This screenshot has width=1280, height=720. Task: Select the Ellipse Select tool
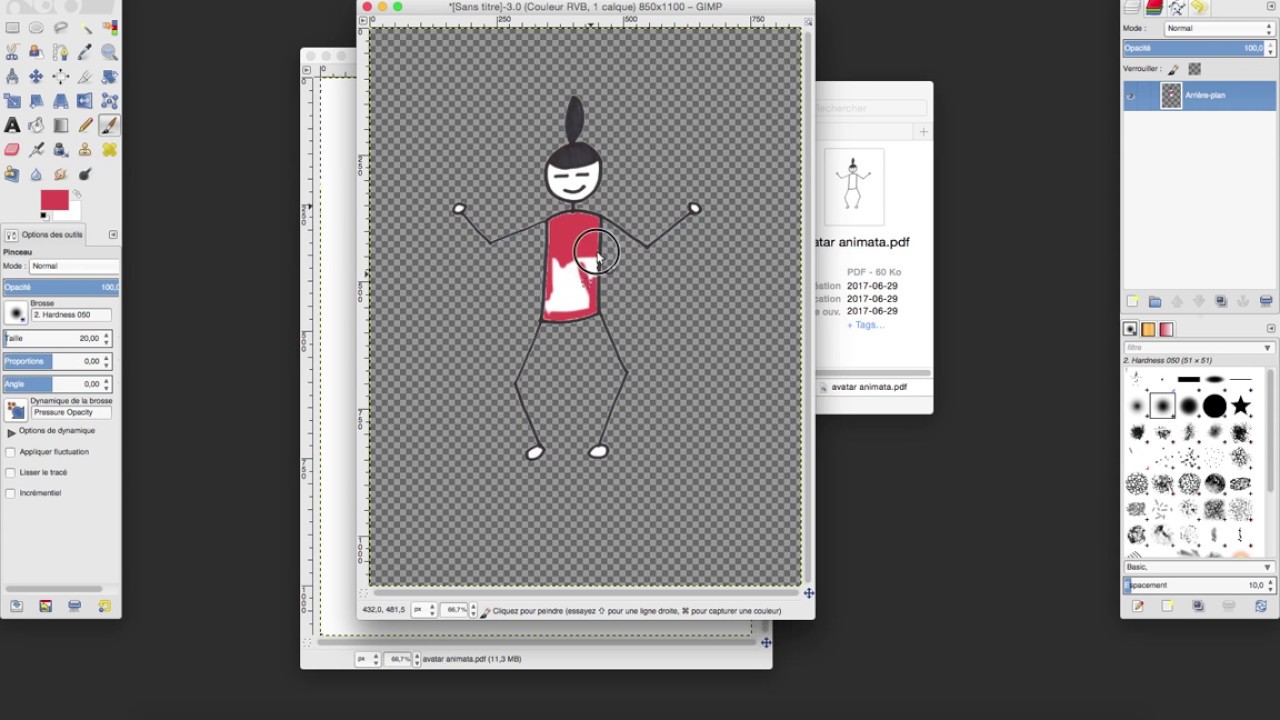click(x=36, y=27)
